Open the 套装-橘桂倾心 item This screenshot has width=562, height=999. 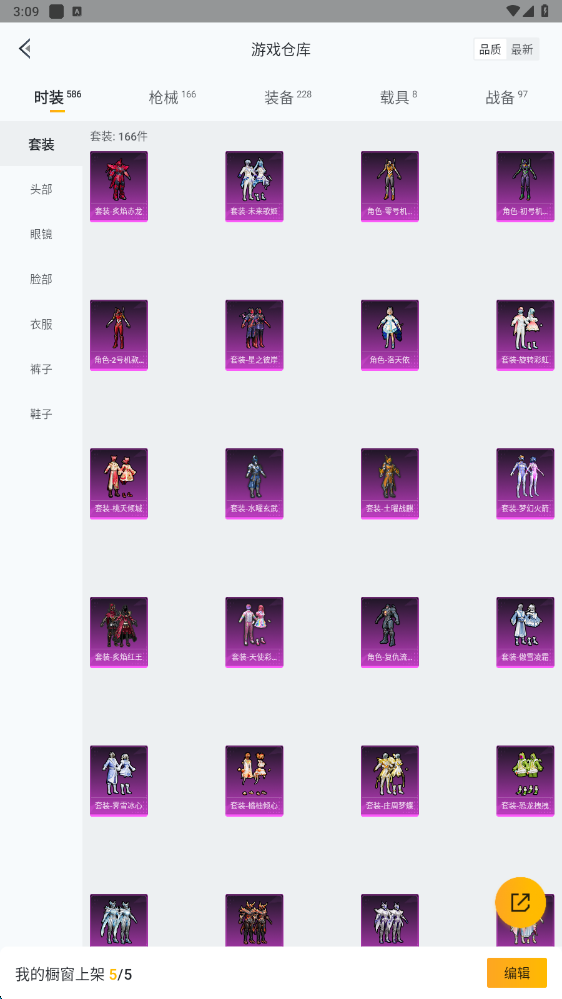(x=254, y=781)
